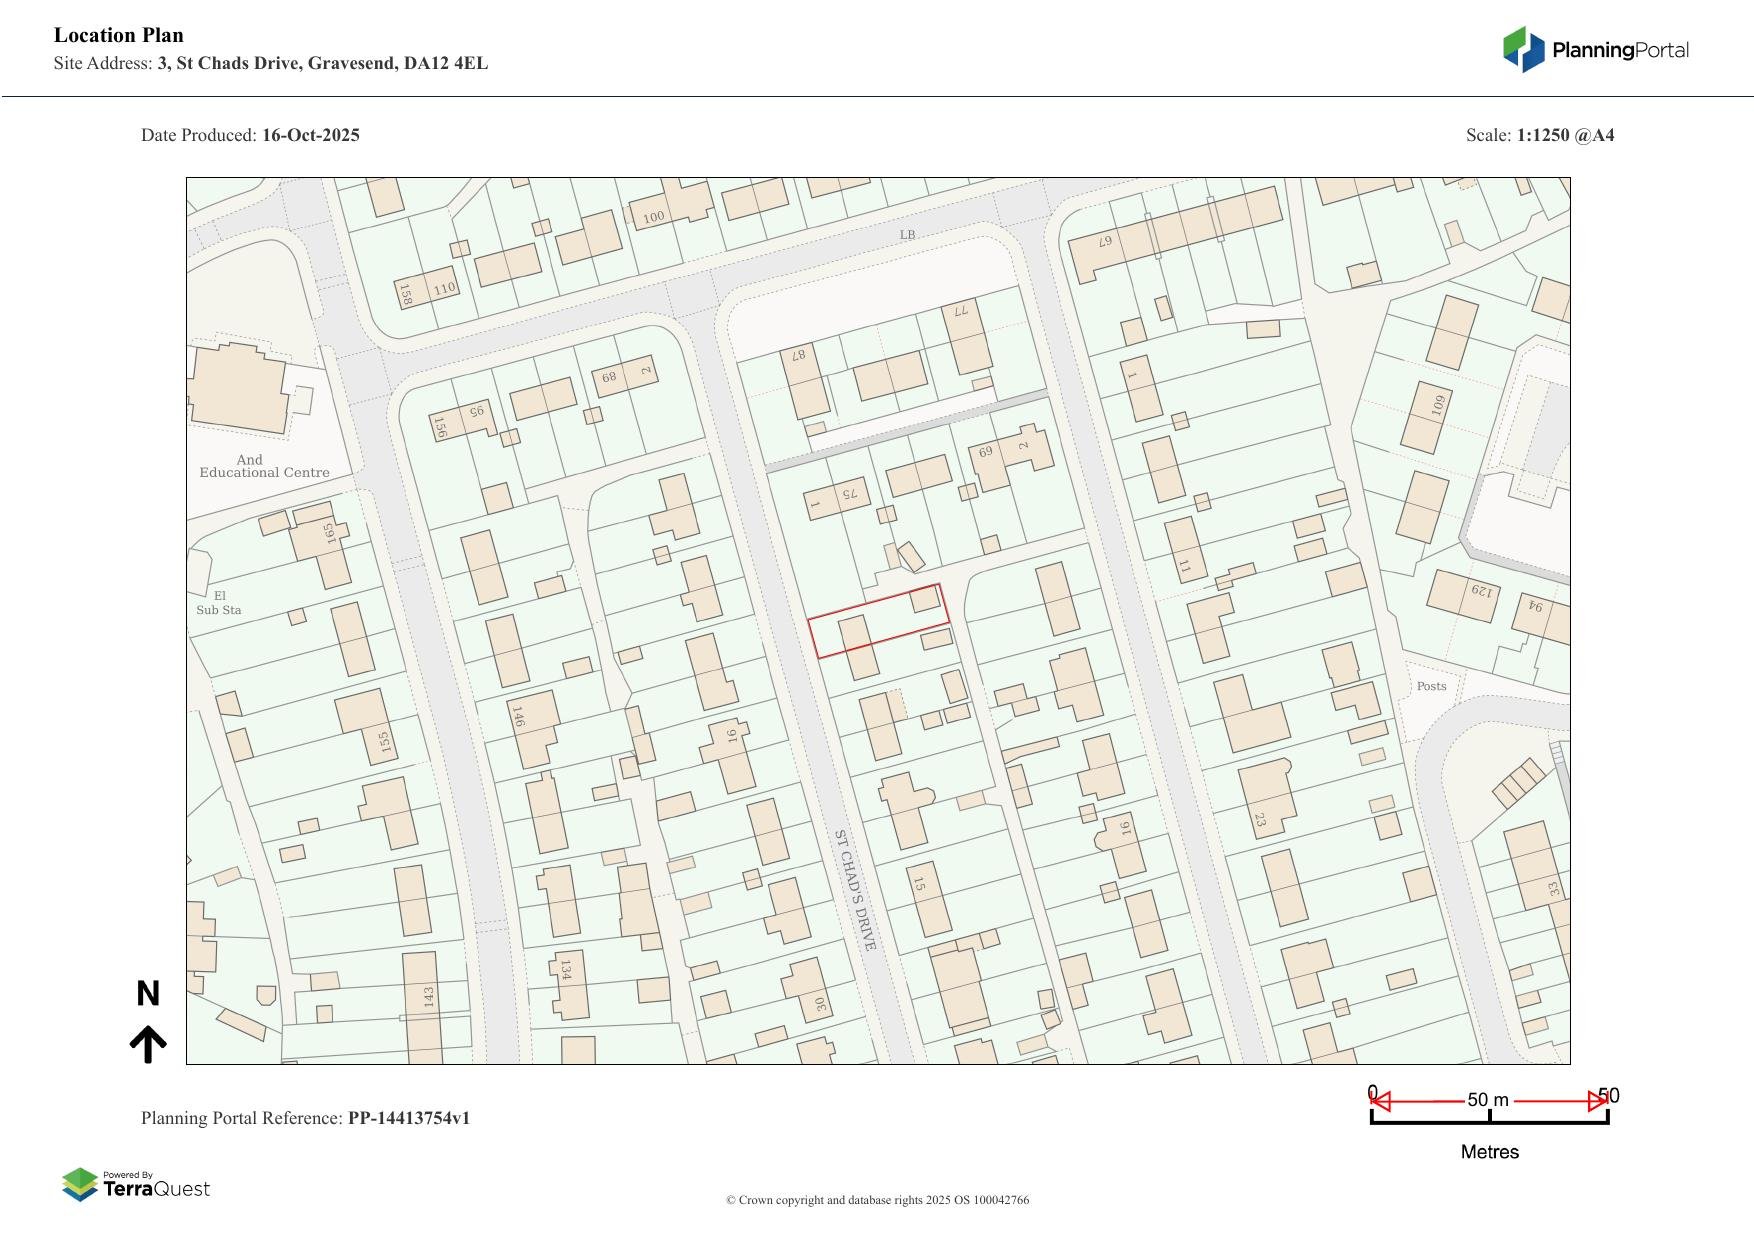Click the letter N above north arrow

(148, 994)
